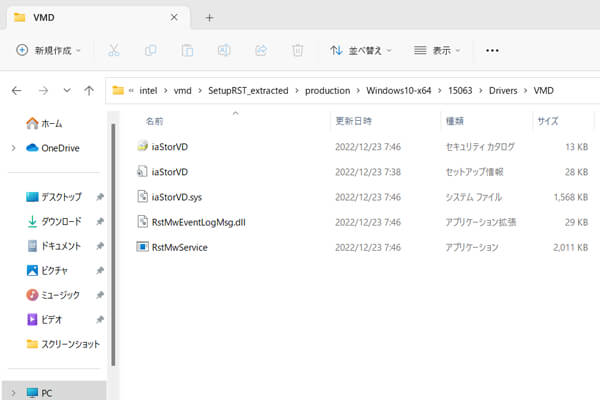Sort by 種類 column header
600x400 pixels.
[455, 121]
